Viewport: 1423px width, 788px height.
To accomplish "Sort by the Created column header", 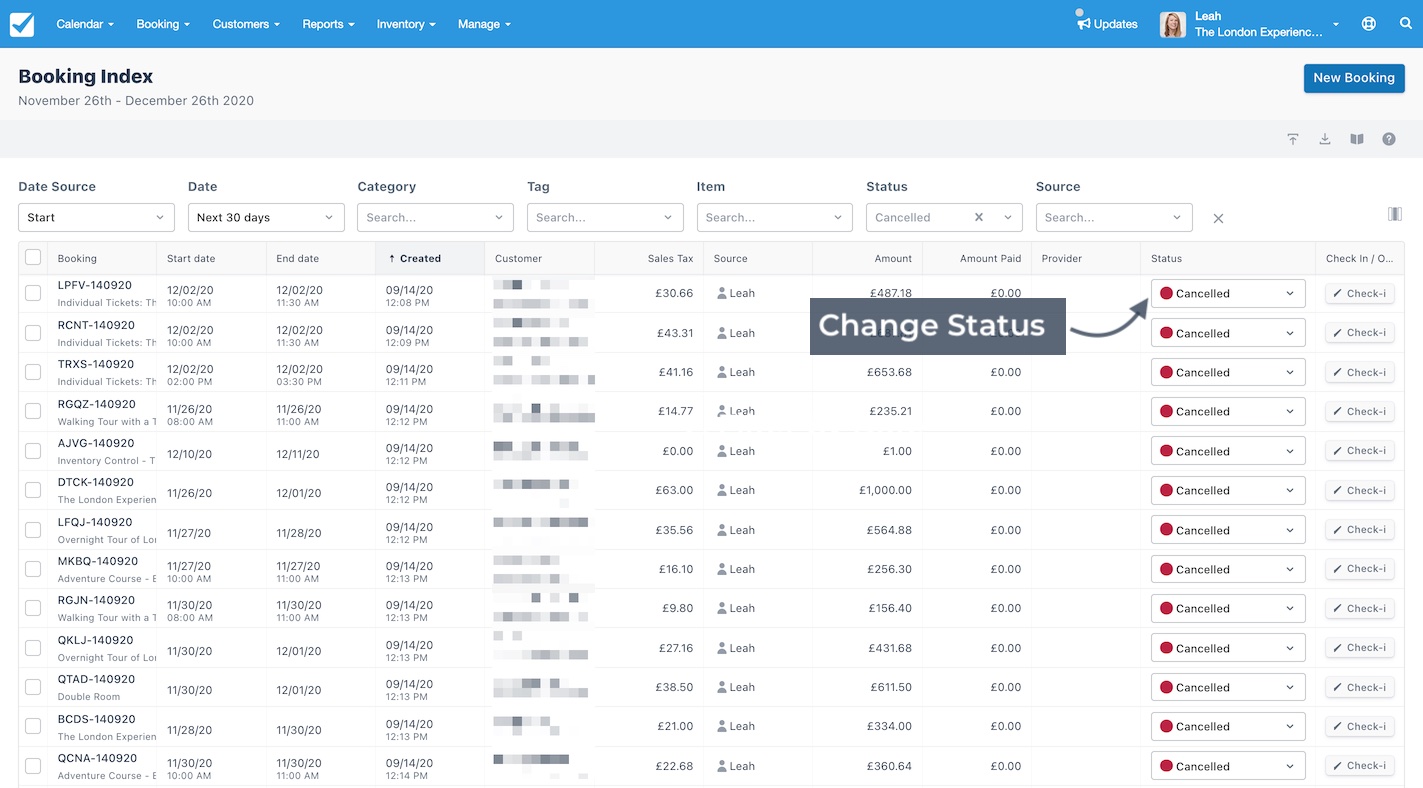I will [430, 258].
